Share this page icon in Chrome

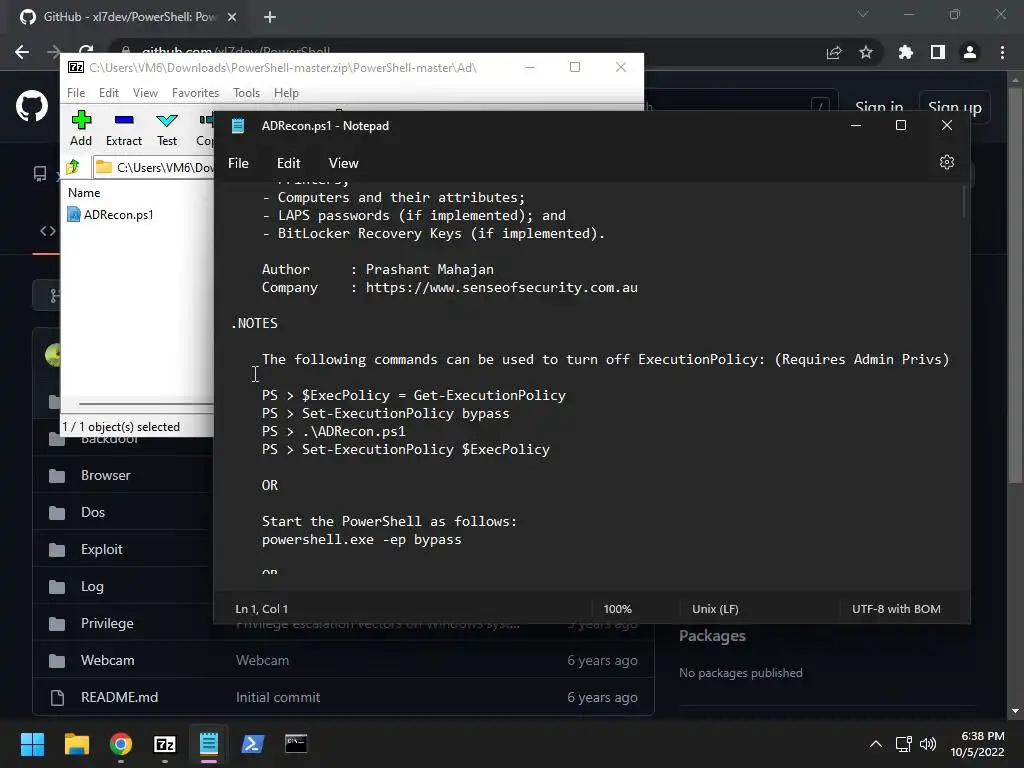834,53
